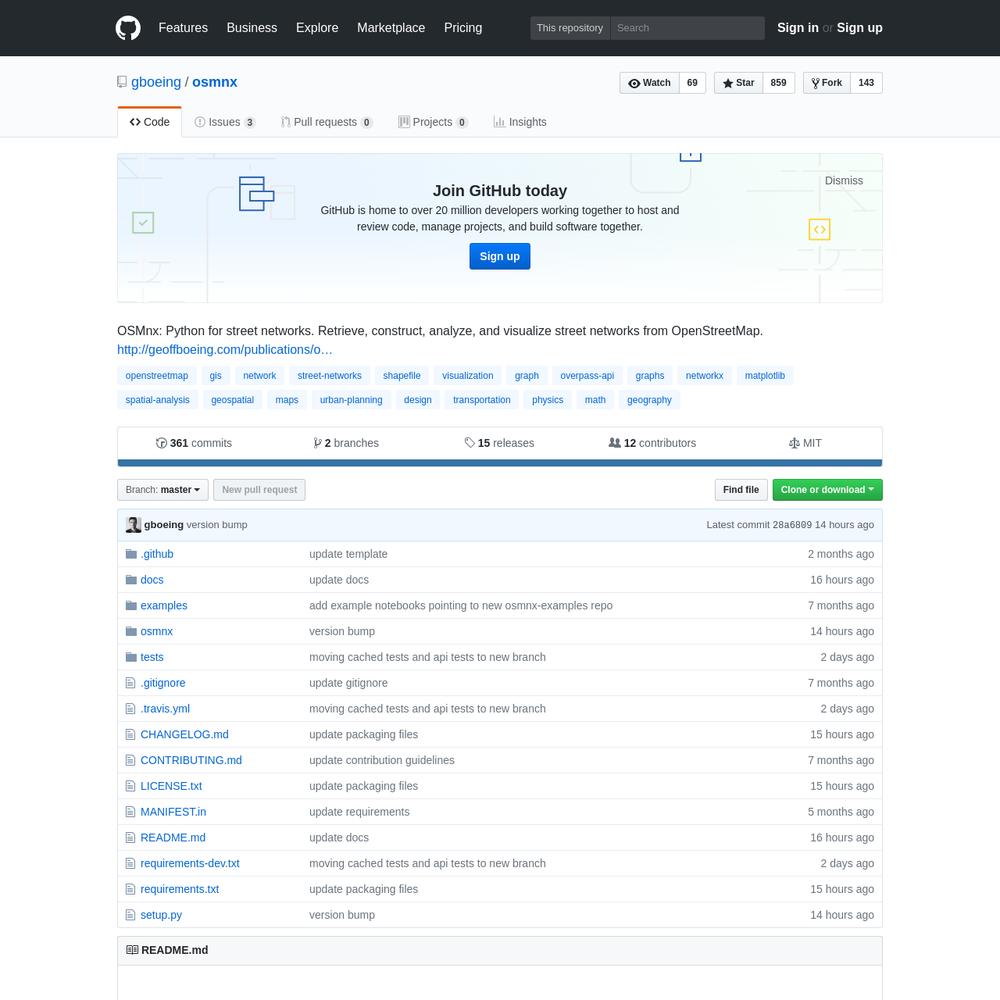Click the Find file button

[741, 490]
